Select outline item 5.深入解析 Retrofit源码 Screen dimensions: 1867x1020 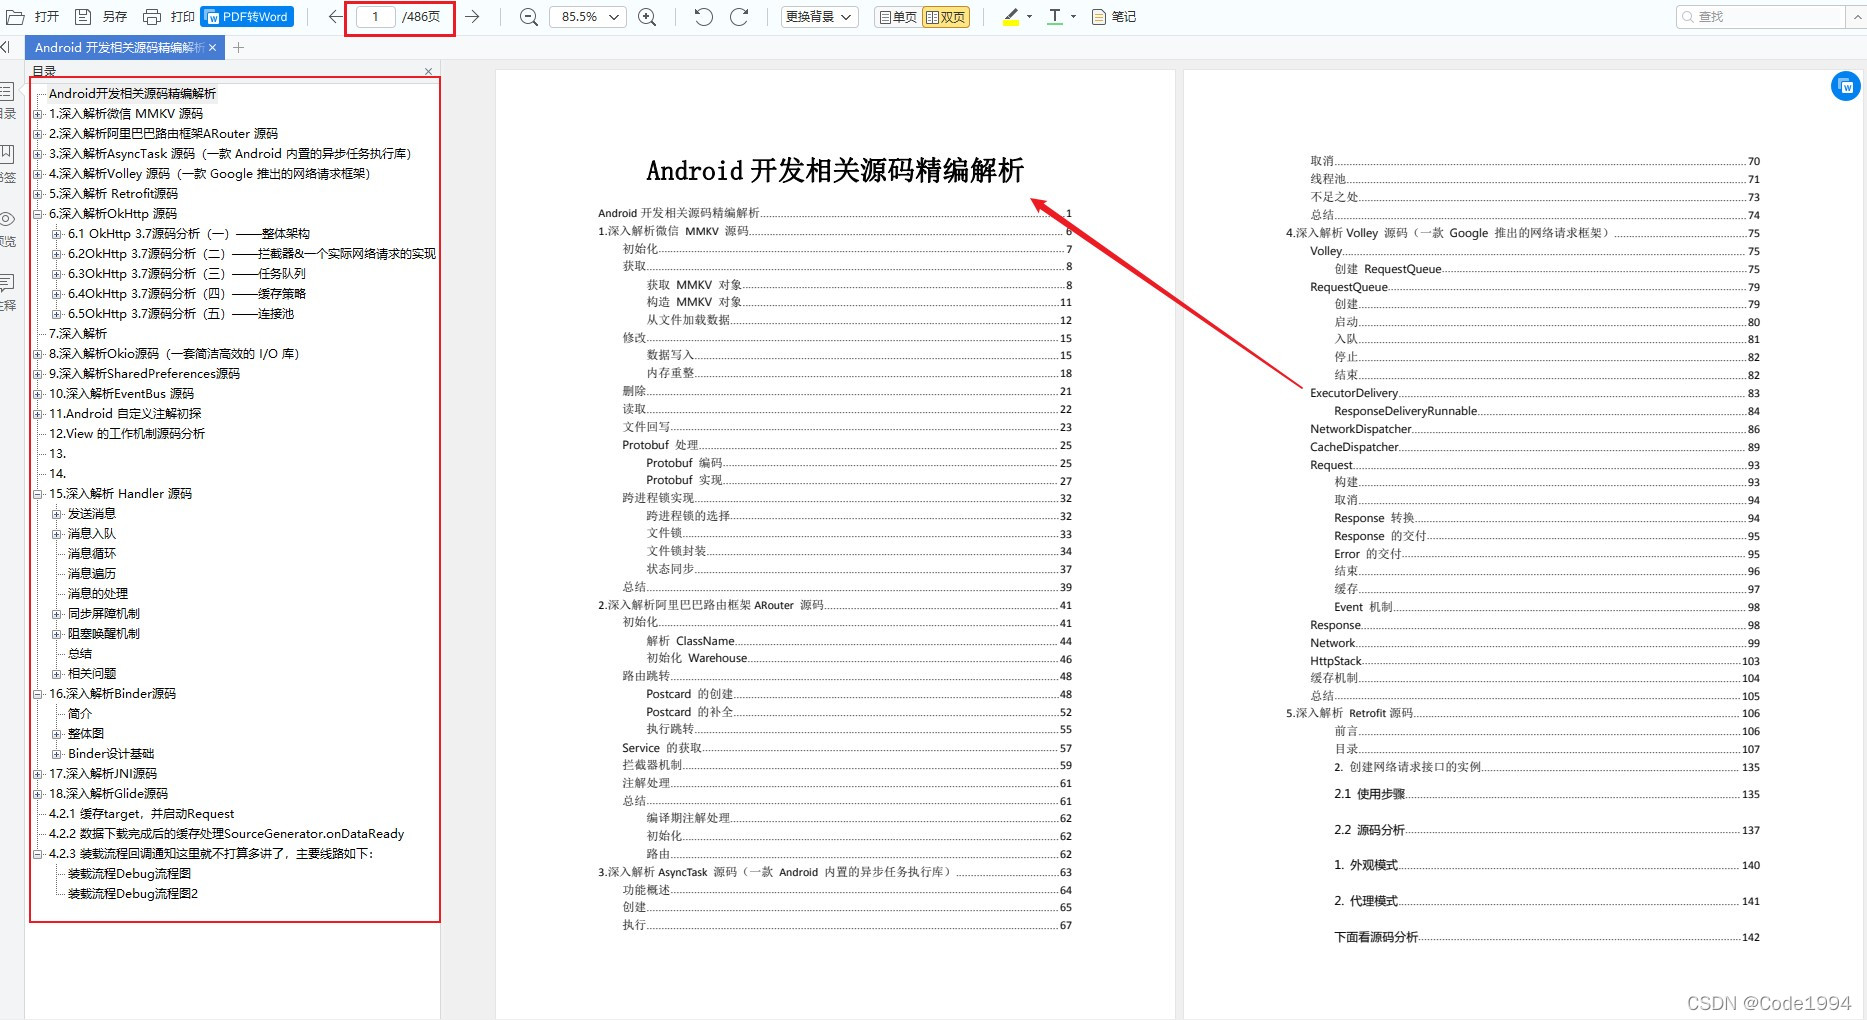point(113,194)
